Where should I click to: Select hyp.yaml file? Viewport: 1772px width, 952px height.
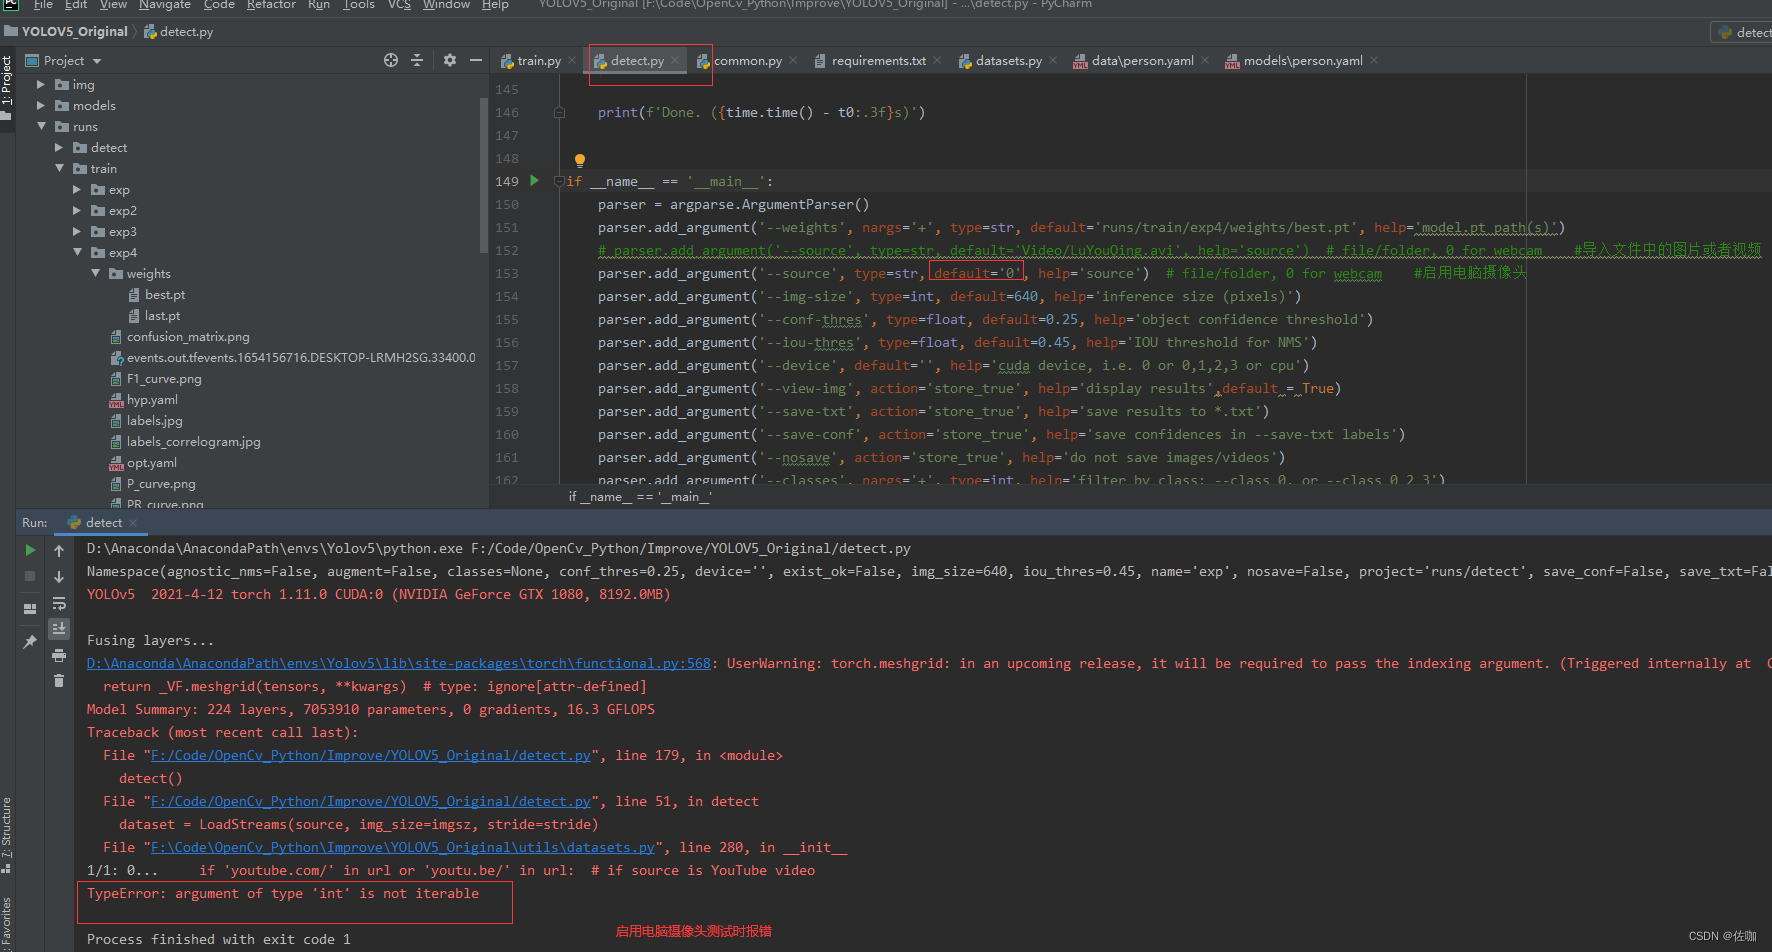tap(152, 400)
